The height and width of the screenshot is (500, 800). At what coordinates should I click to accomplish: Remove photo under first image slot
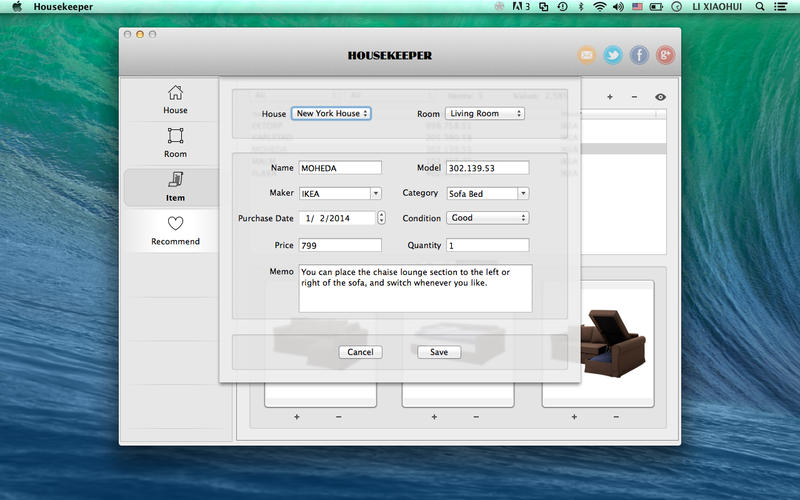339,417
